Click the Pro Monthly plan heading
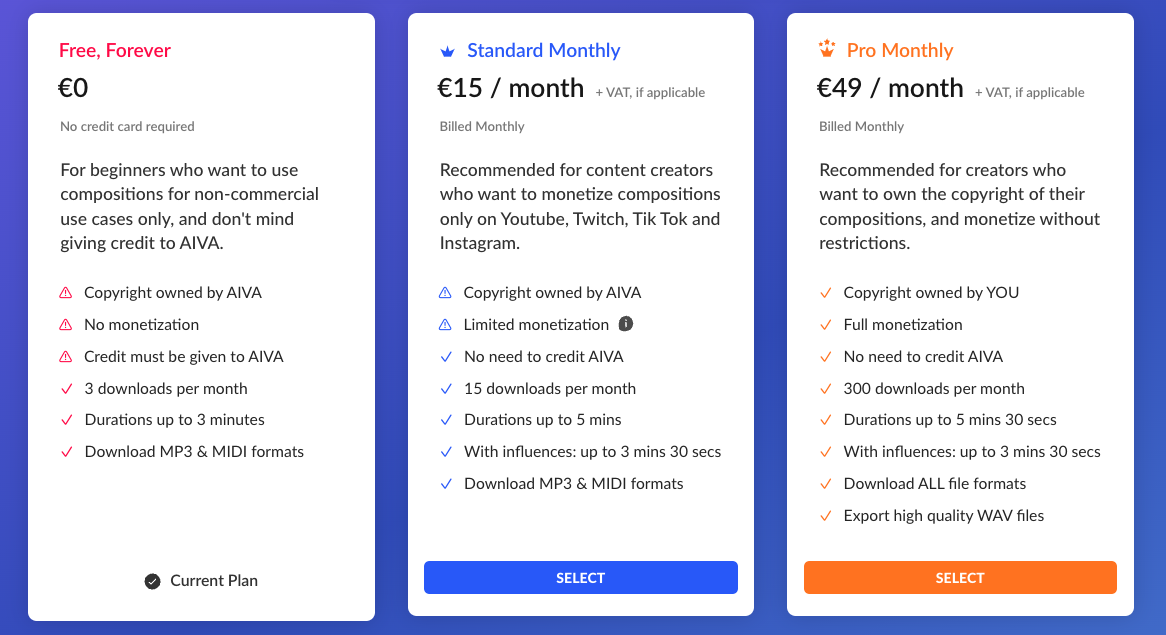The width and height of the screenshot is (1166, 635). tap(900, 51)
